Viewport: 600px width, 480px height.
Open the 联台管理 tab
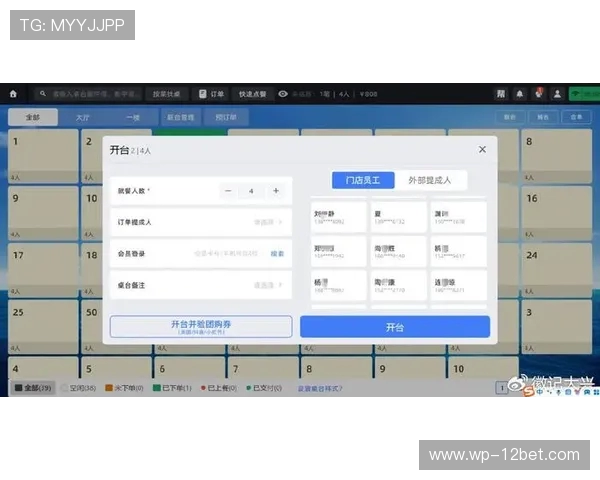(x=181, y=117)
